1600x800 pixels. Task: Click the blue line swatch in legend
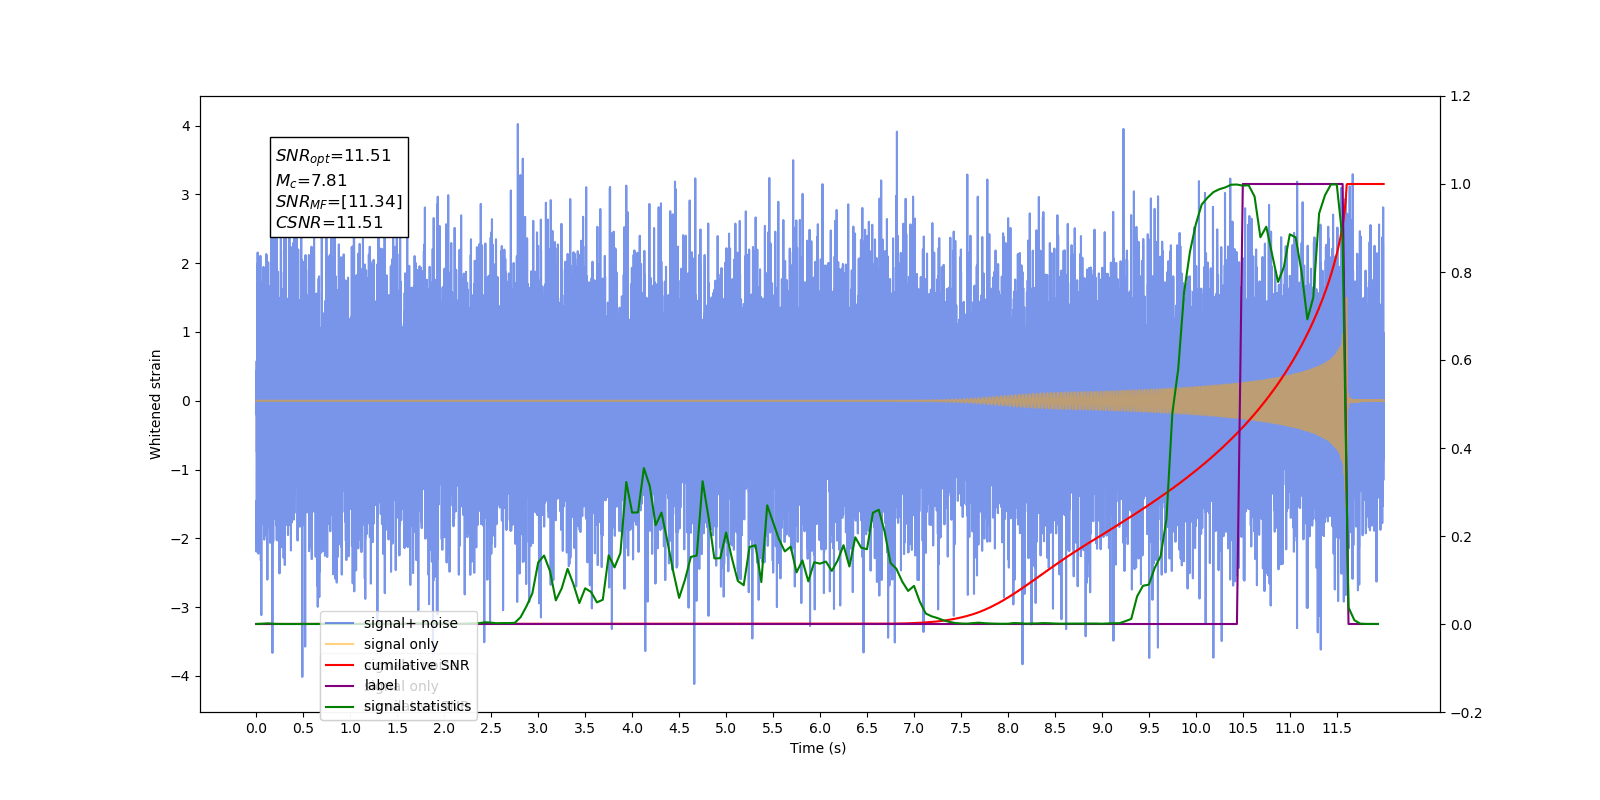pyautogui.click(x=340, y=623)
